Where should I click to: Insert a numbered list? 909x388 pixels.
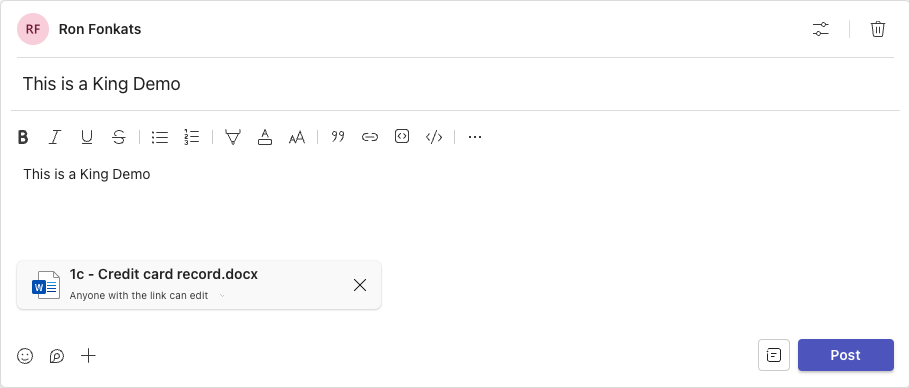pyautogui.click(x=191, y=137)
